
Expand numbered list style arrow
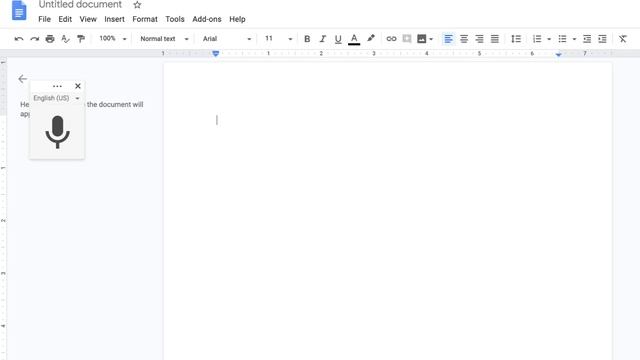(x=549, y=39)
